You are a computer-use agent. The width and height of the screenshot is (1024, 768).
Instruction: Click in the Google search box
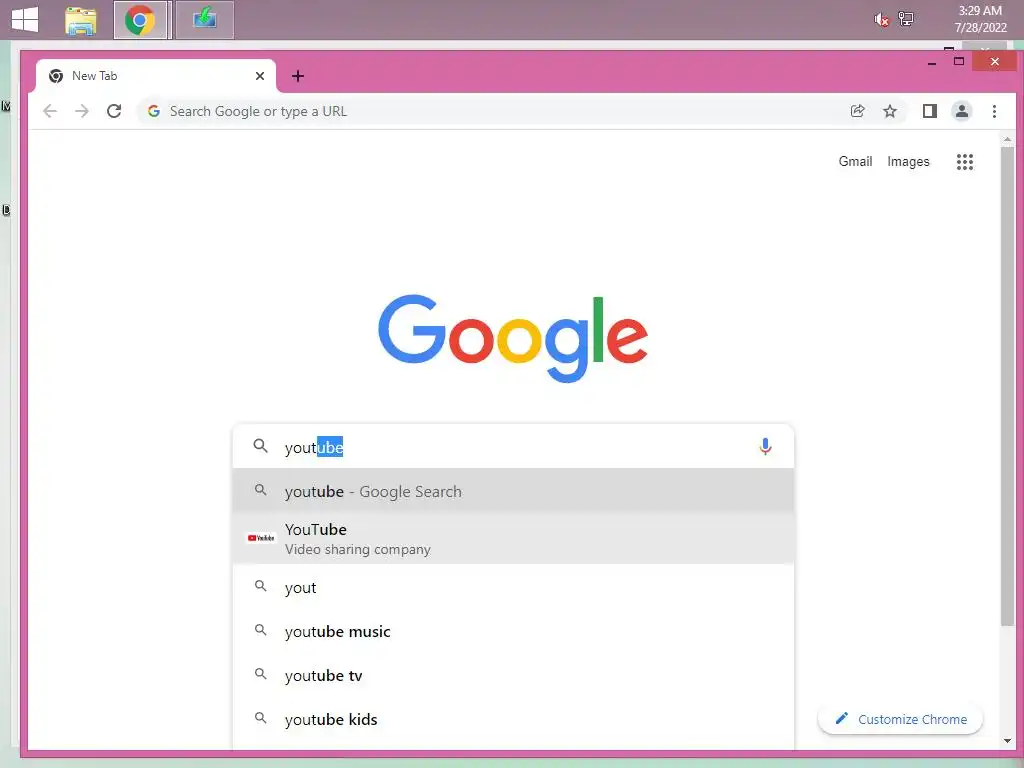[513, 447]
